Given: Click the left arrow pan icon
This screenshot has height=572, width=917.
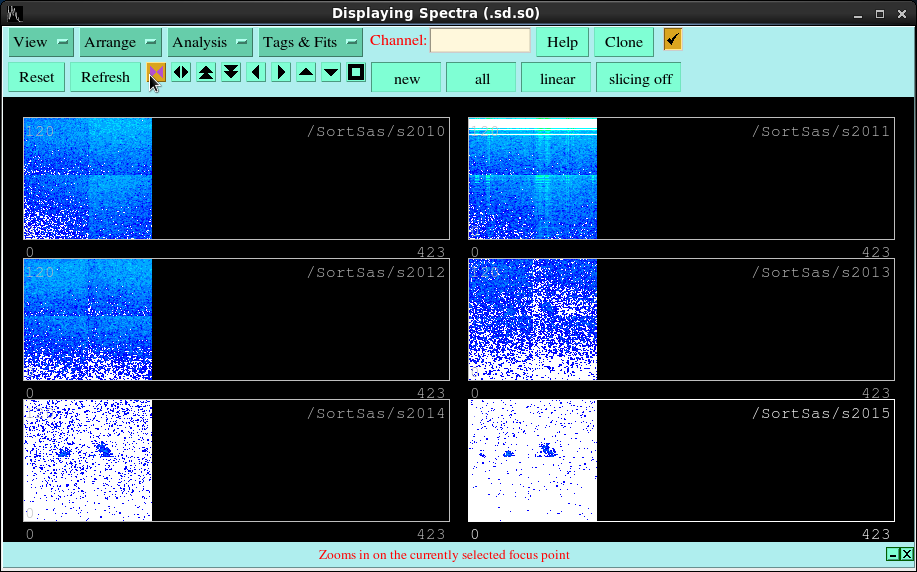Looking at the screenshot, I should click(x=256, y=73).
